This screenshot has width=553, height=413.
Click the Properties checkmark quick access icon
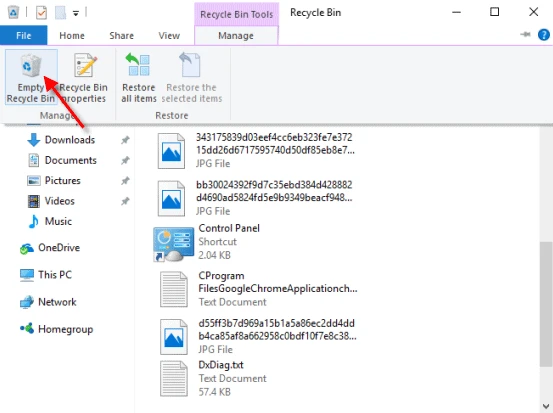[x=41, y=13]
